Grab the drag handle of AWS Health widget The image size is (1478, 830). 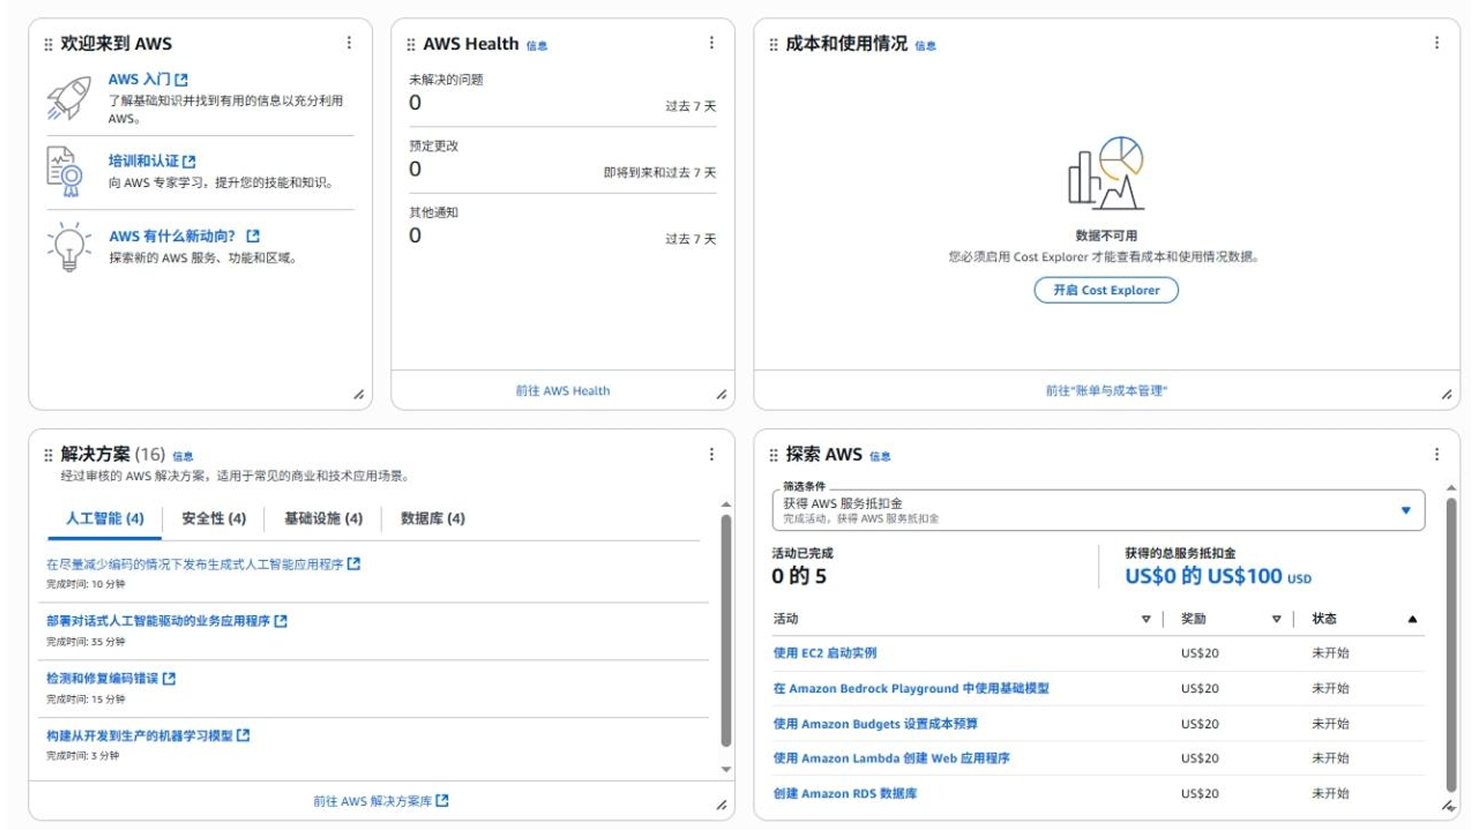pyautogui.click(x=411, y=45)
